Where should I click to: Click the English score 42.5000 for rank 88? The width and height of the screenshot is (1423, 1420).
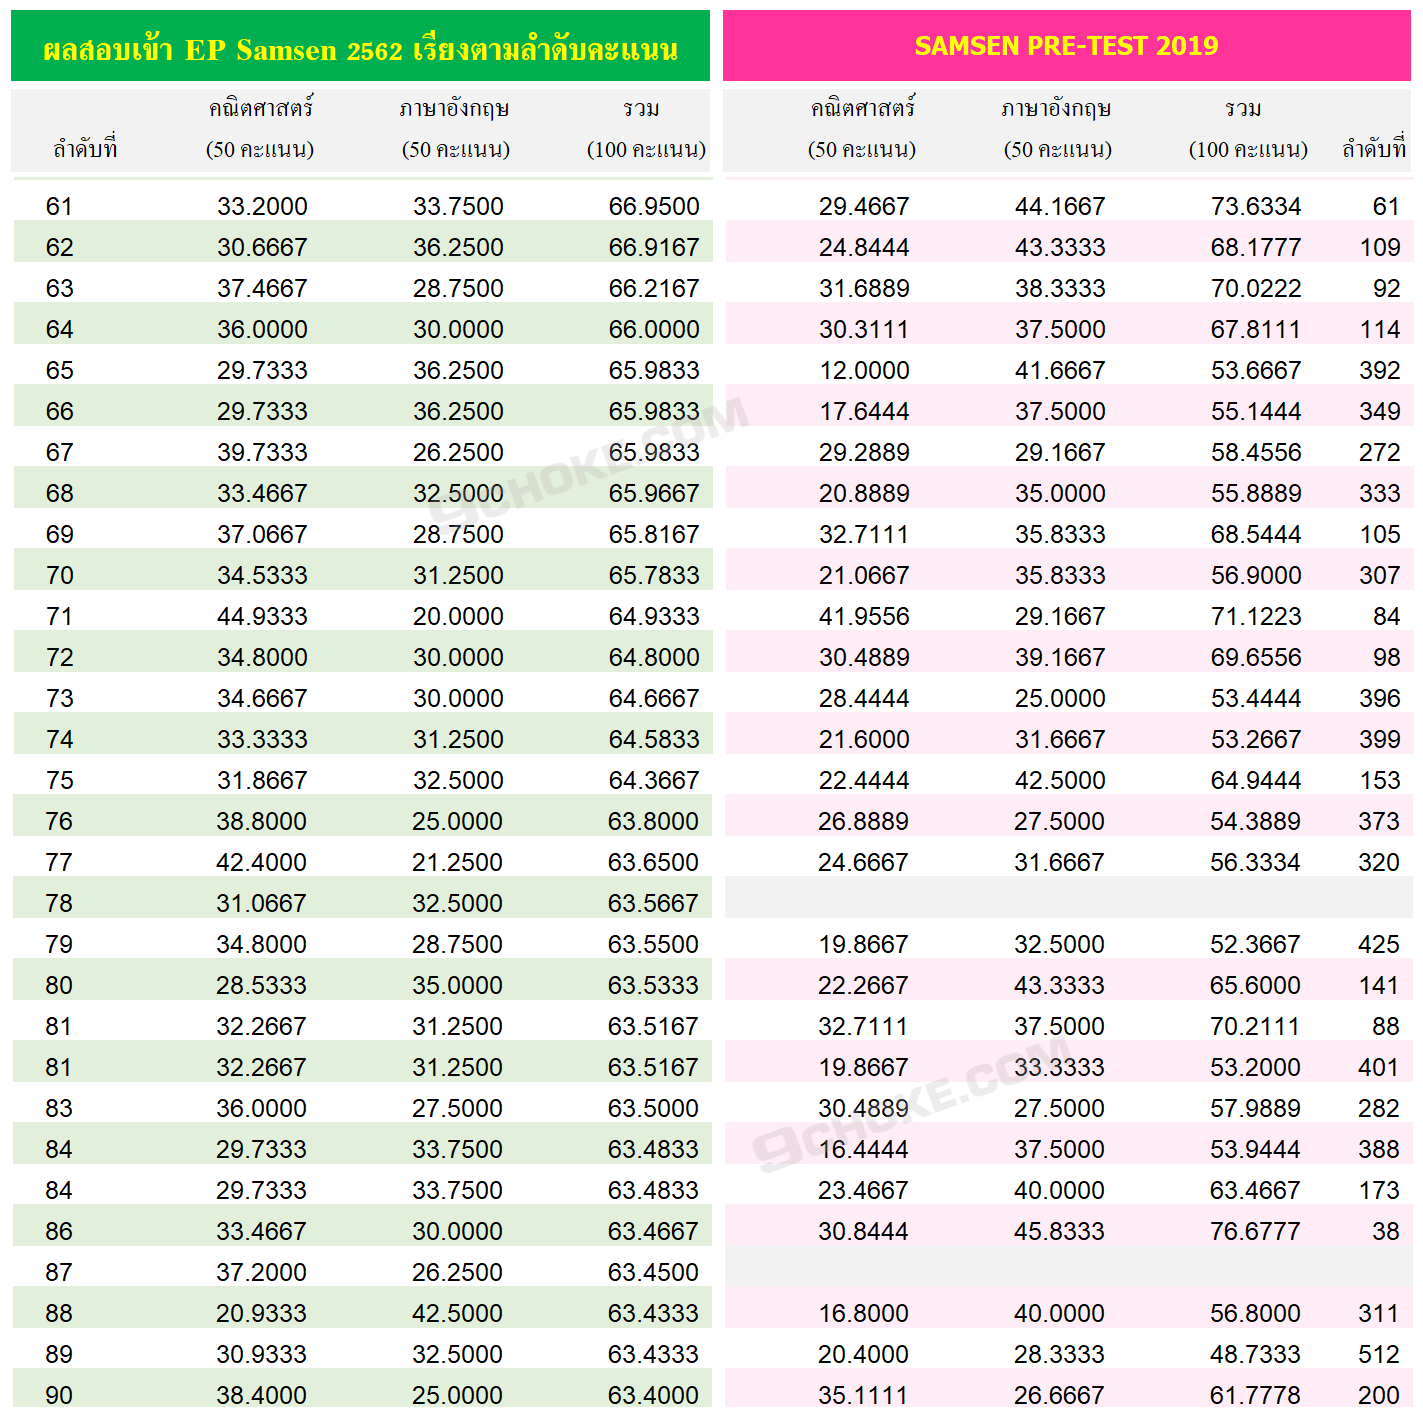tap(457, 1313)
